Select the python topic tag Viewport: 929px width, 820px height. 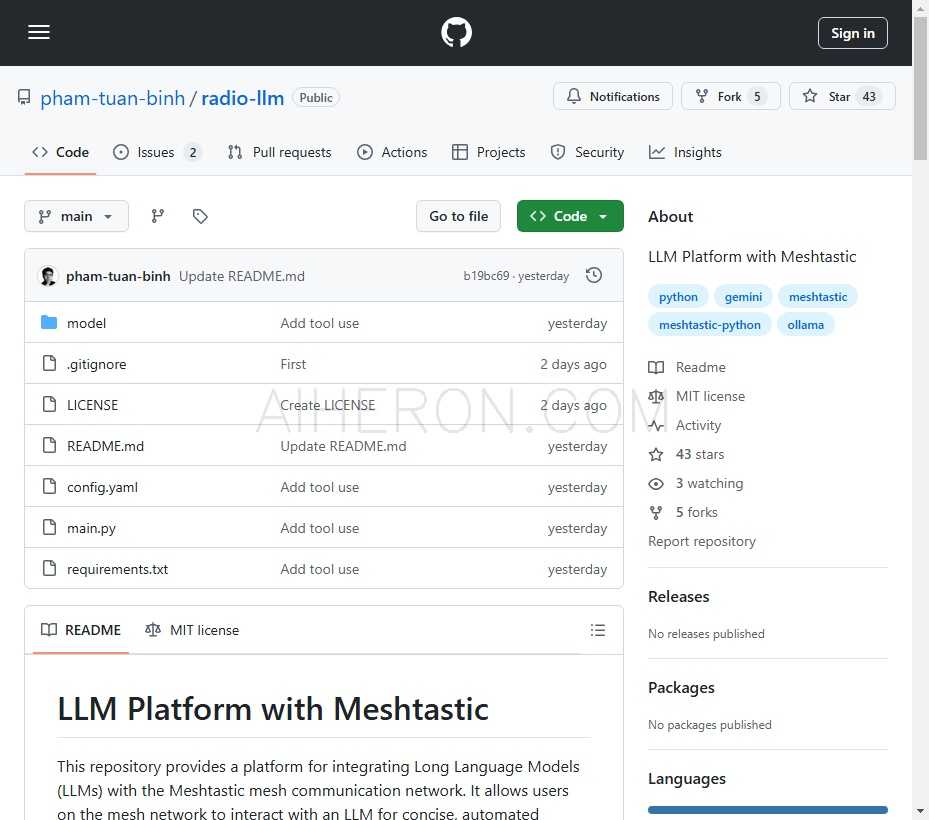678,297
